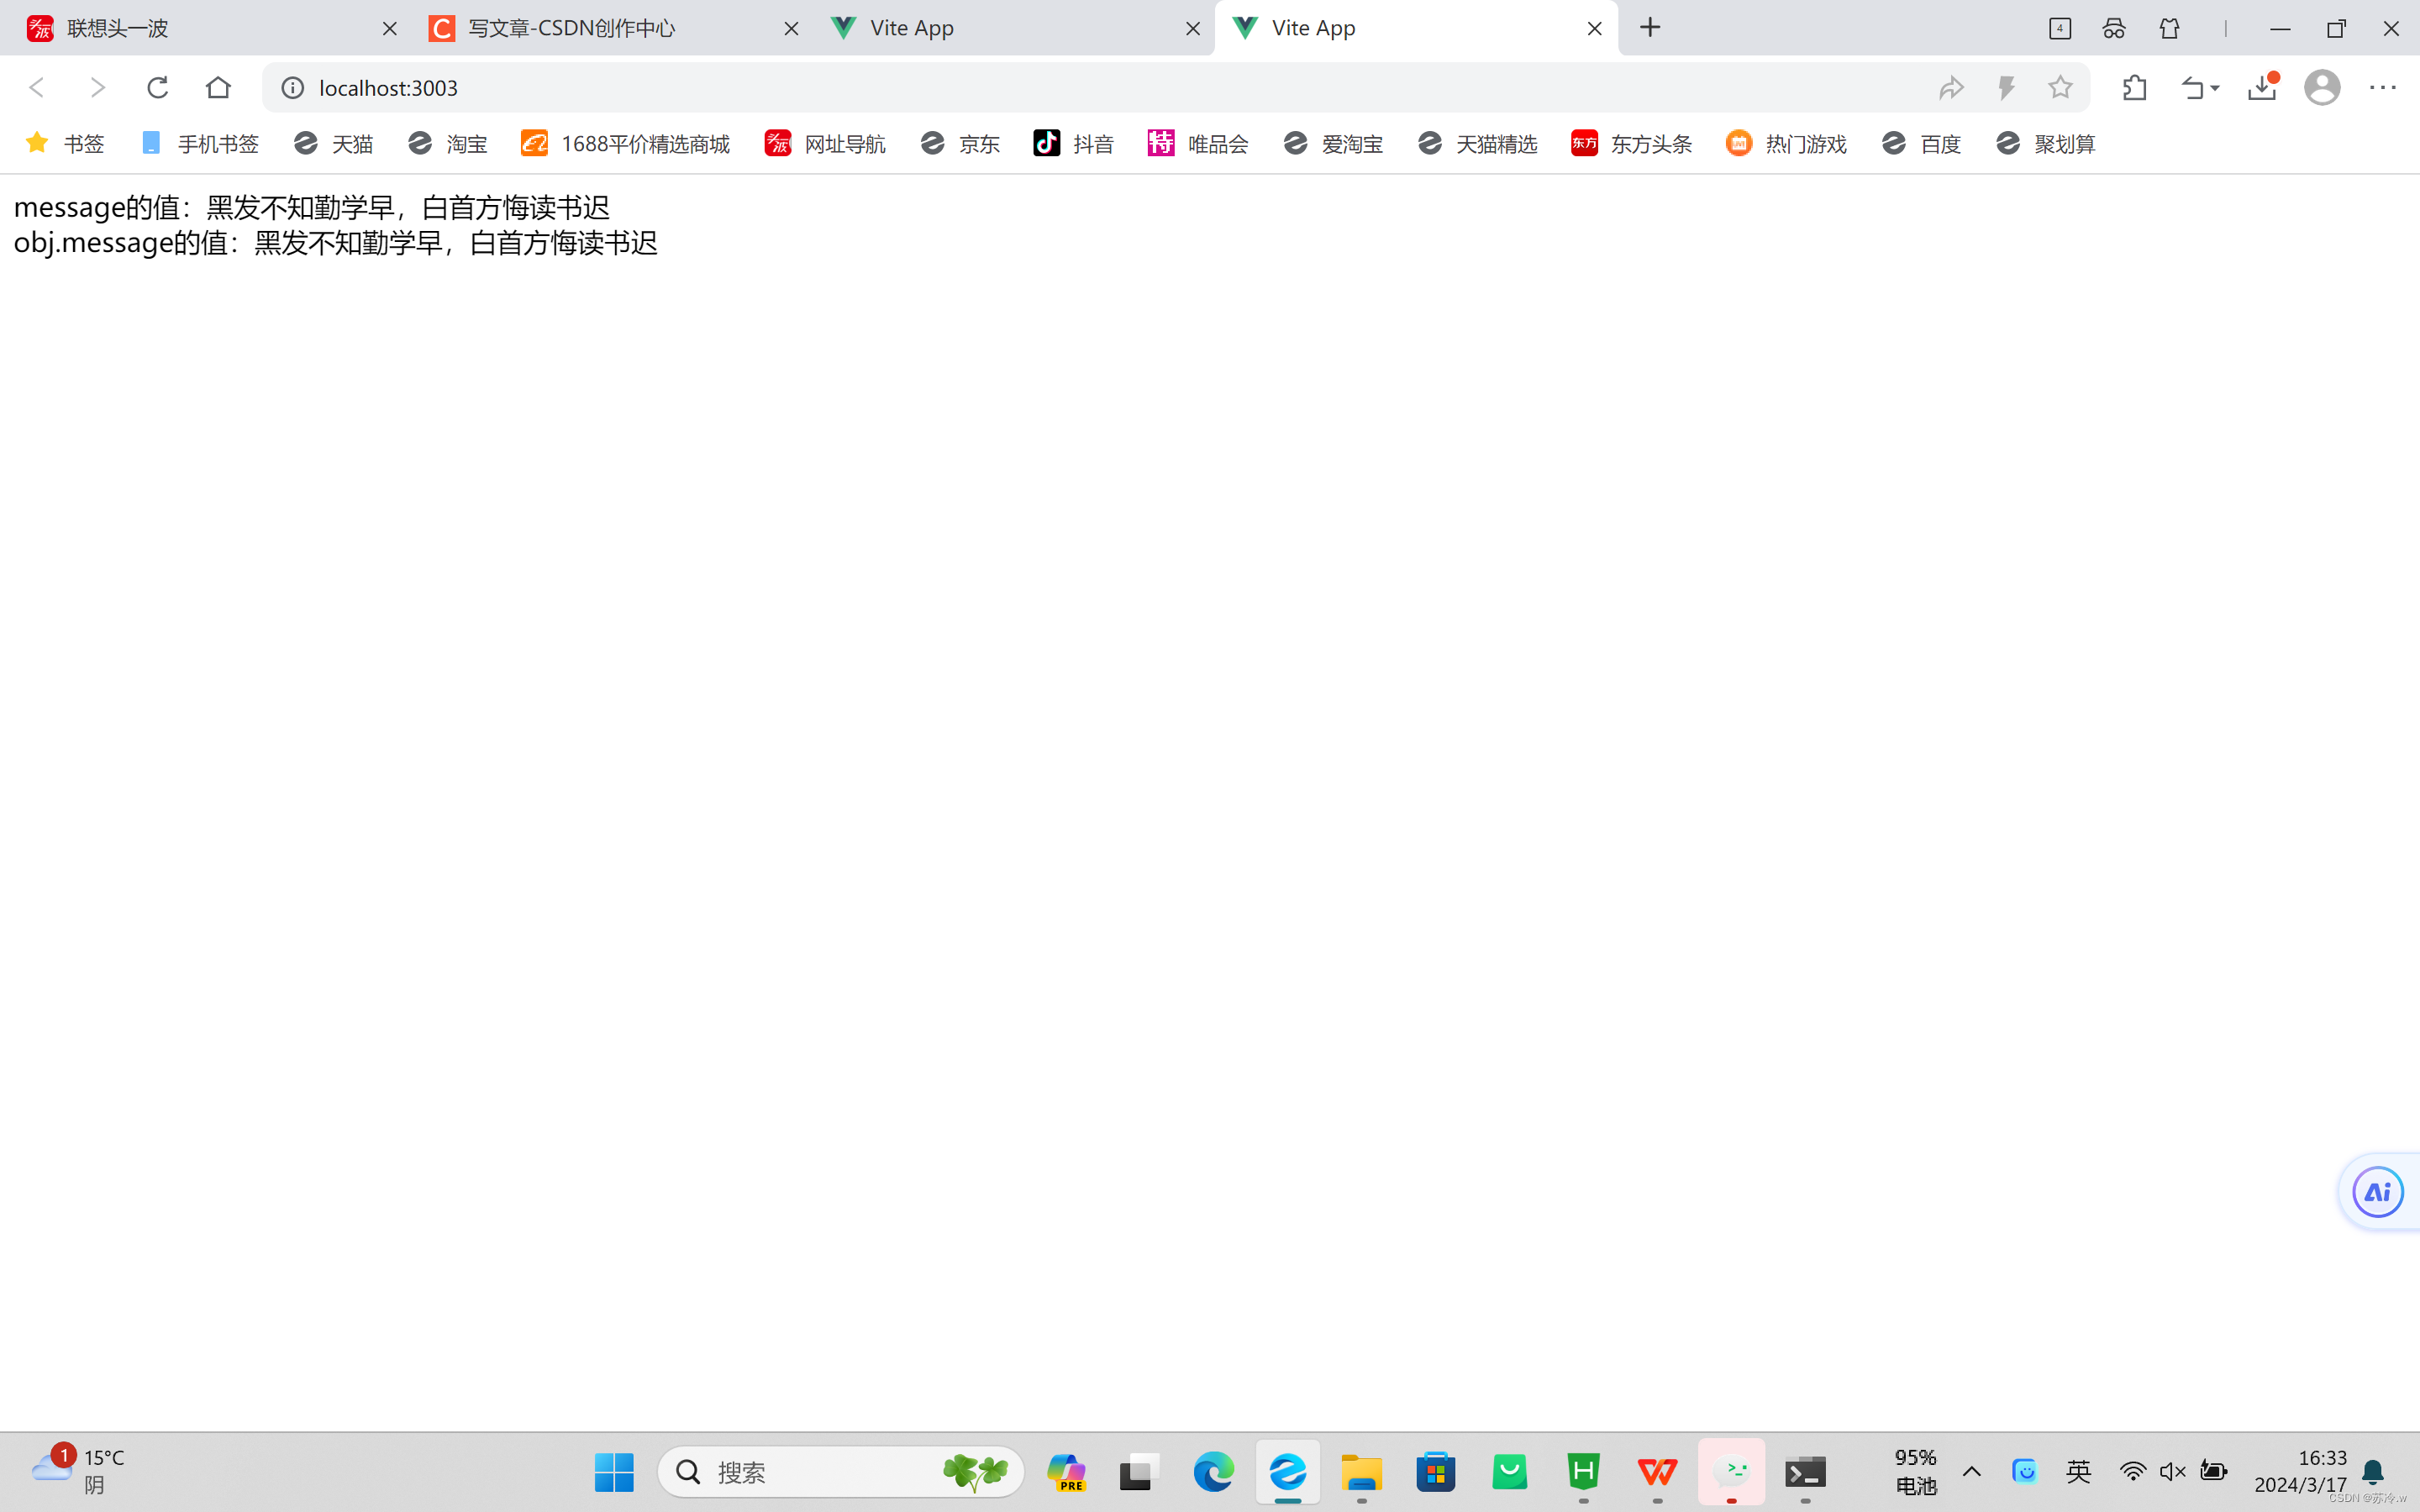This screenshot has width=2420, height=1512.
Task: Open the 京东 bookmark
Action: (x=960, y=144)
